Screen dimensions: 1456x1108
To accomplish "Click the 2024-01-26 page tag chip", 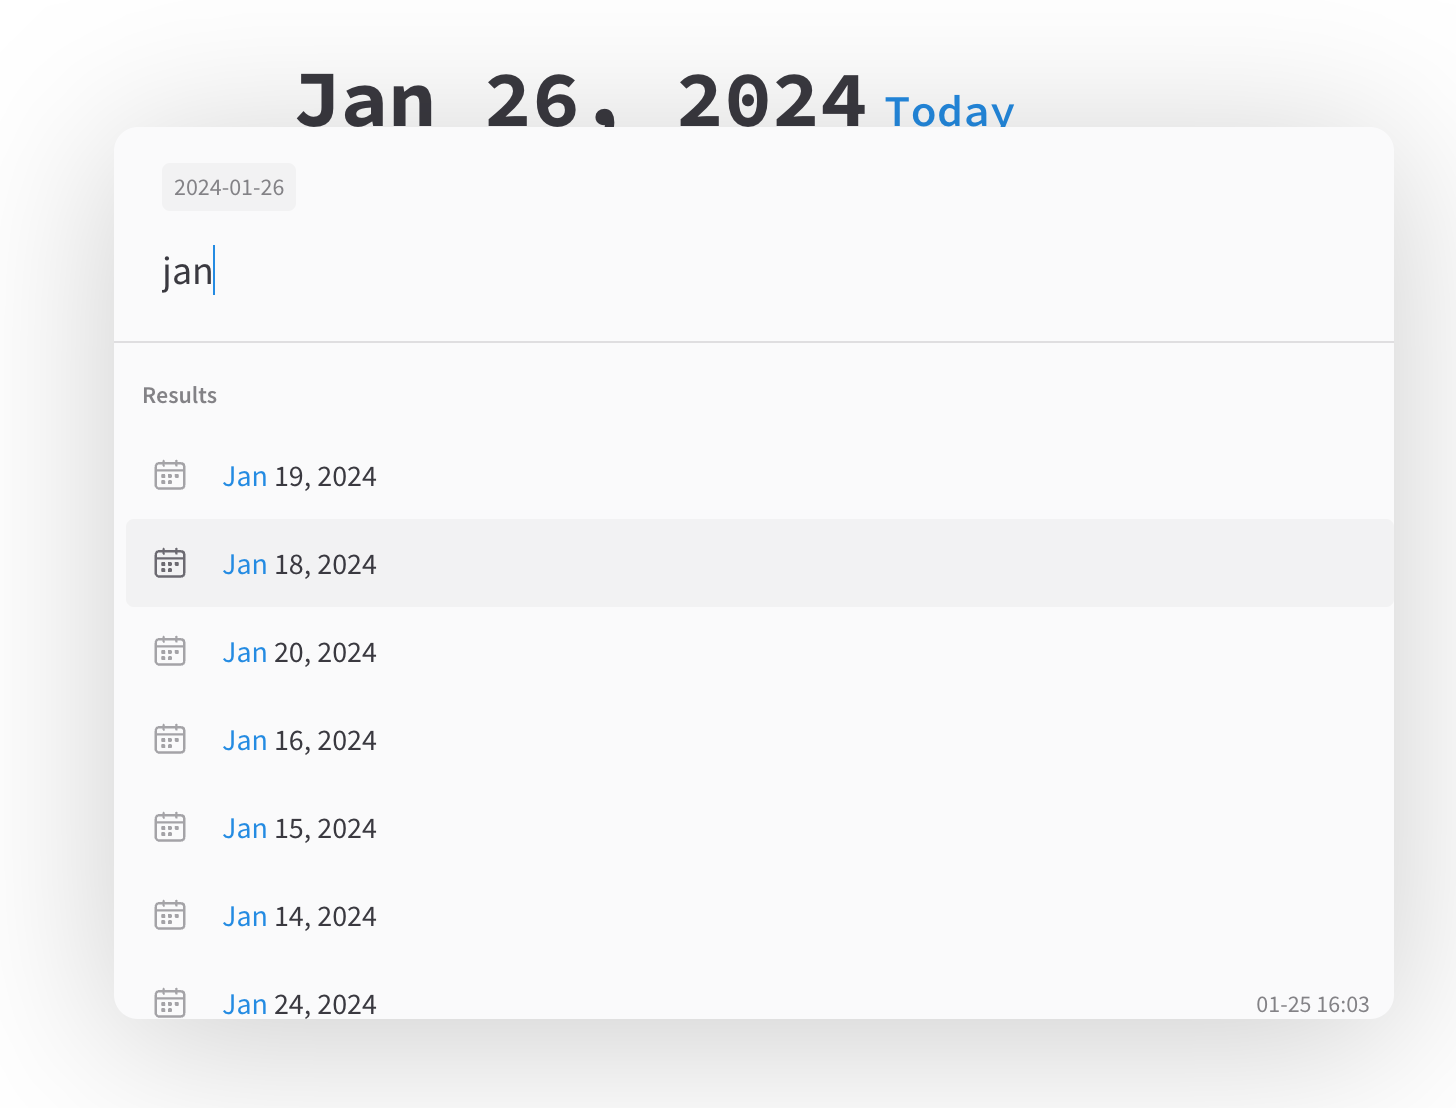I will 229,187.
